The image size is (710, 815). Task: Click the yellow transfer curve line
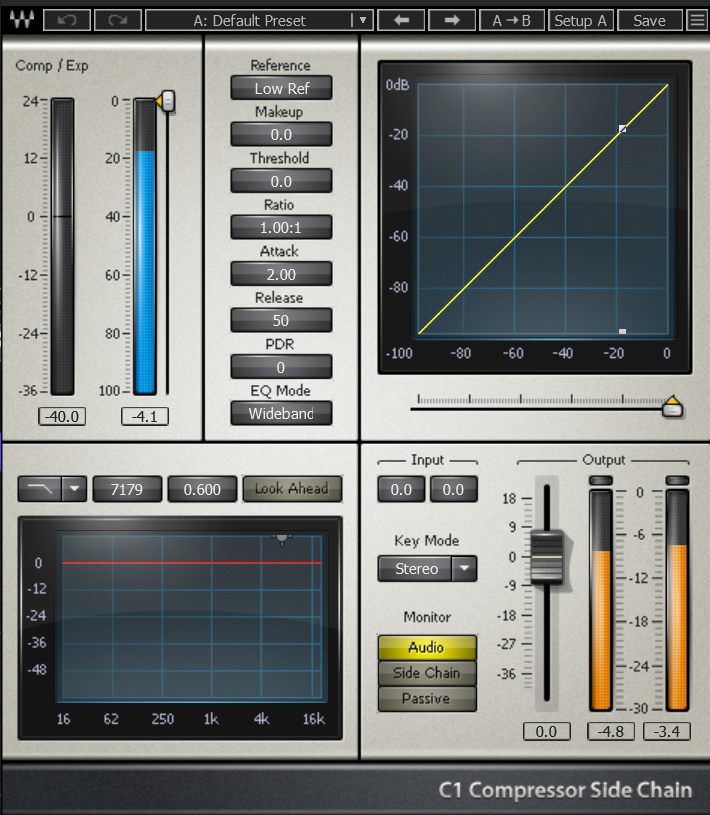(x=543, y=208)
